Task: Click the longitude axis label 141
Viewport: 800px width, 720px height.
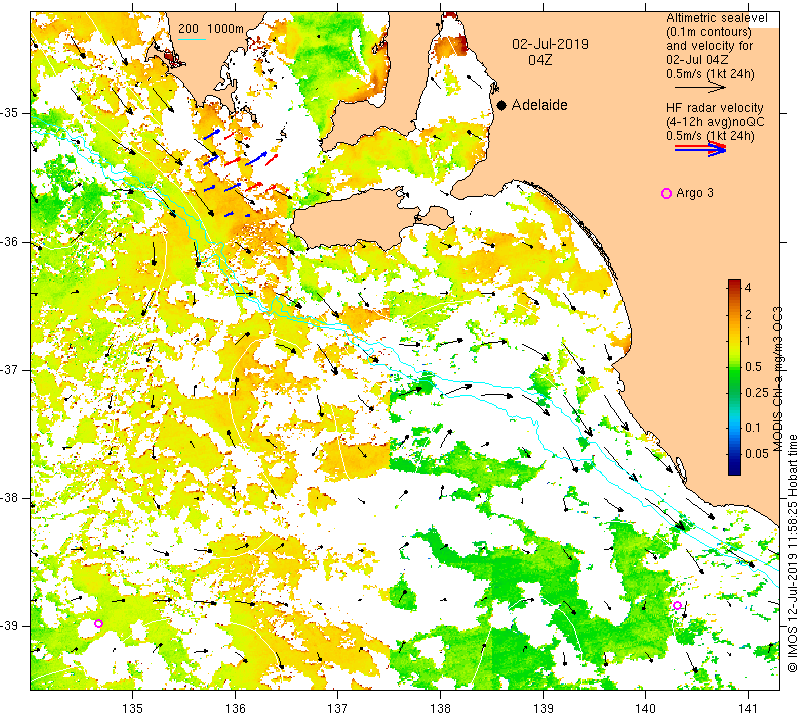Action: tap(748, 709)
